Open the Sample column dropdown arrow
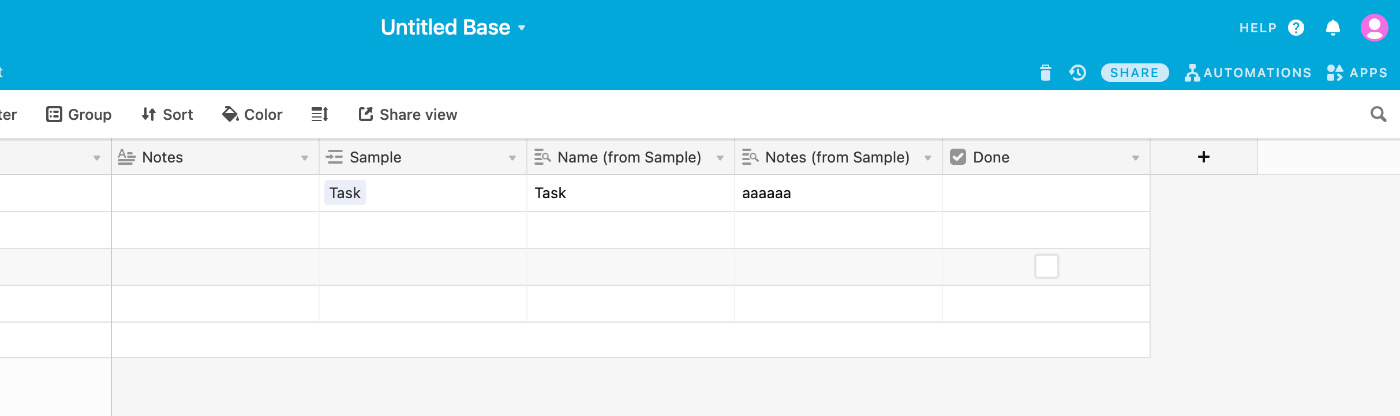Viewport: 1400px width, 416px height. coord(513,158)
